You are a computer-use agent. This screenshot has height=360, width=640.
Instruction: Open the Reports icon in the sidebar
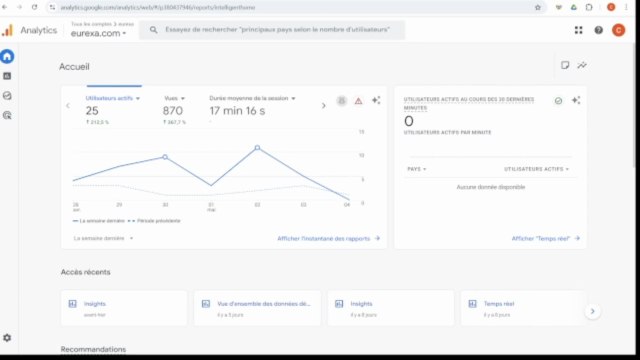[7, 76]
